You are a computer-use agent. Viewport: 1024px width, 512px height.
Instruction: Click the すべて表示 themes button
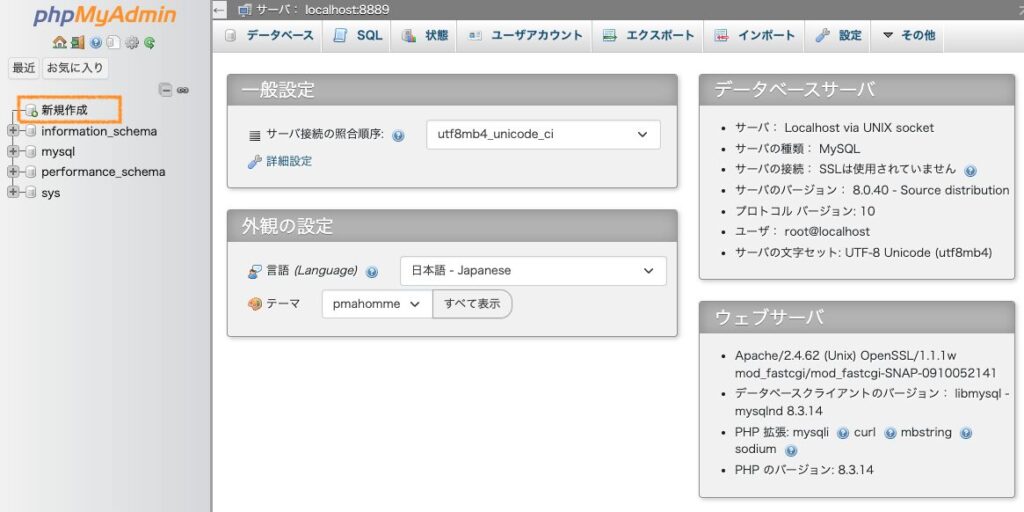[x=472, y=304]
